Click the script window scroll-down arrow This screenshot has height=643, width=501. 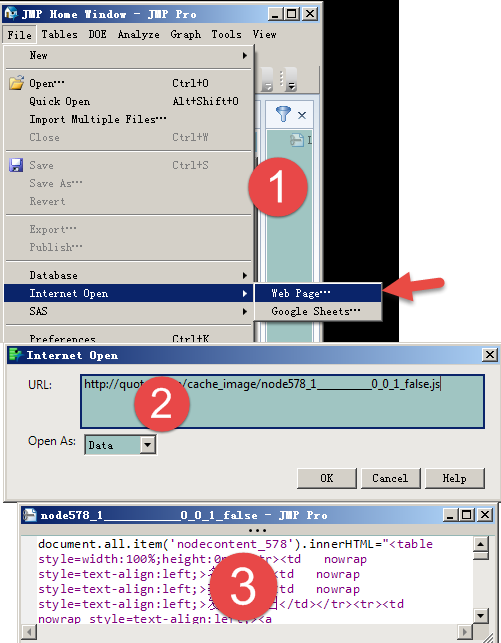point(481,615)
